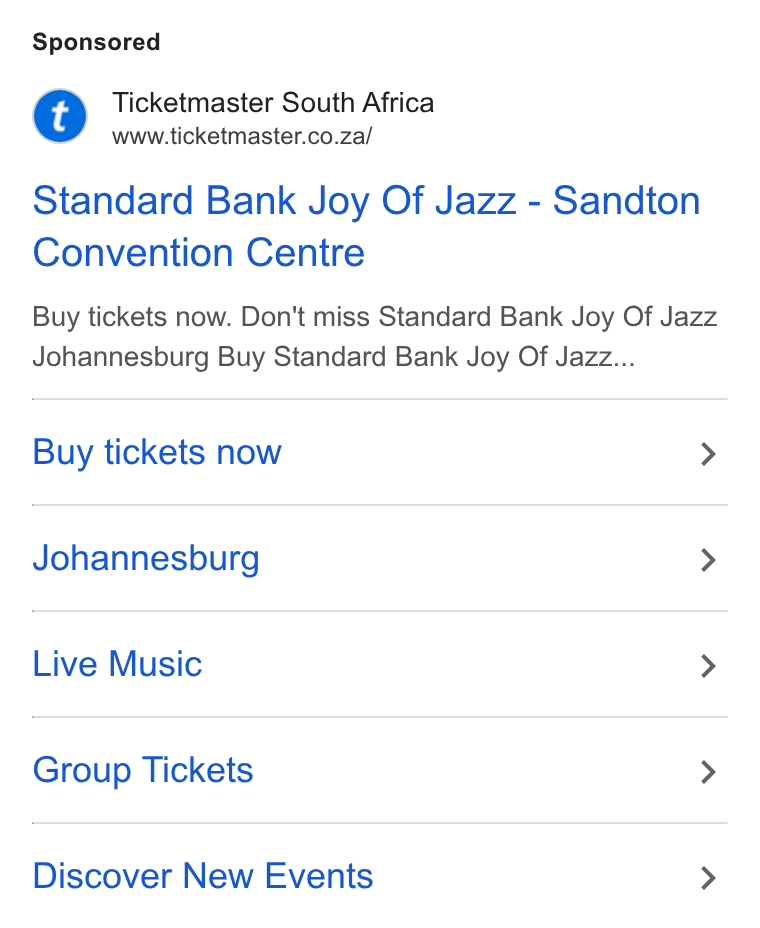
Task: Click the word Sandton in the ad title
Action: tap(627, 201)
